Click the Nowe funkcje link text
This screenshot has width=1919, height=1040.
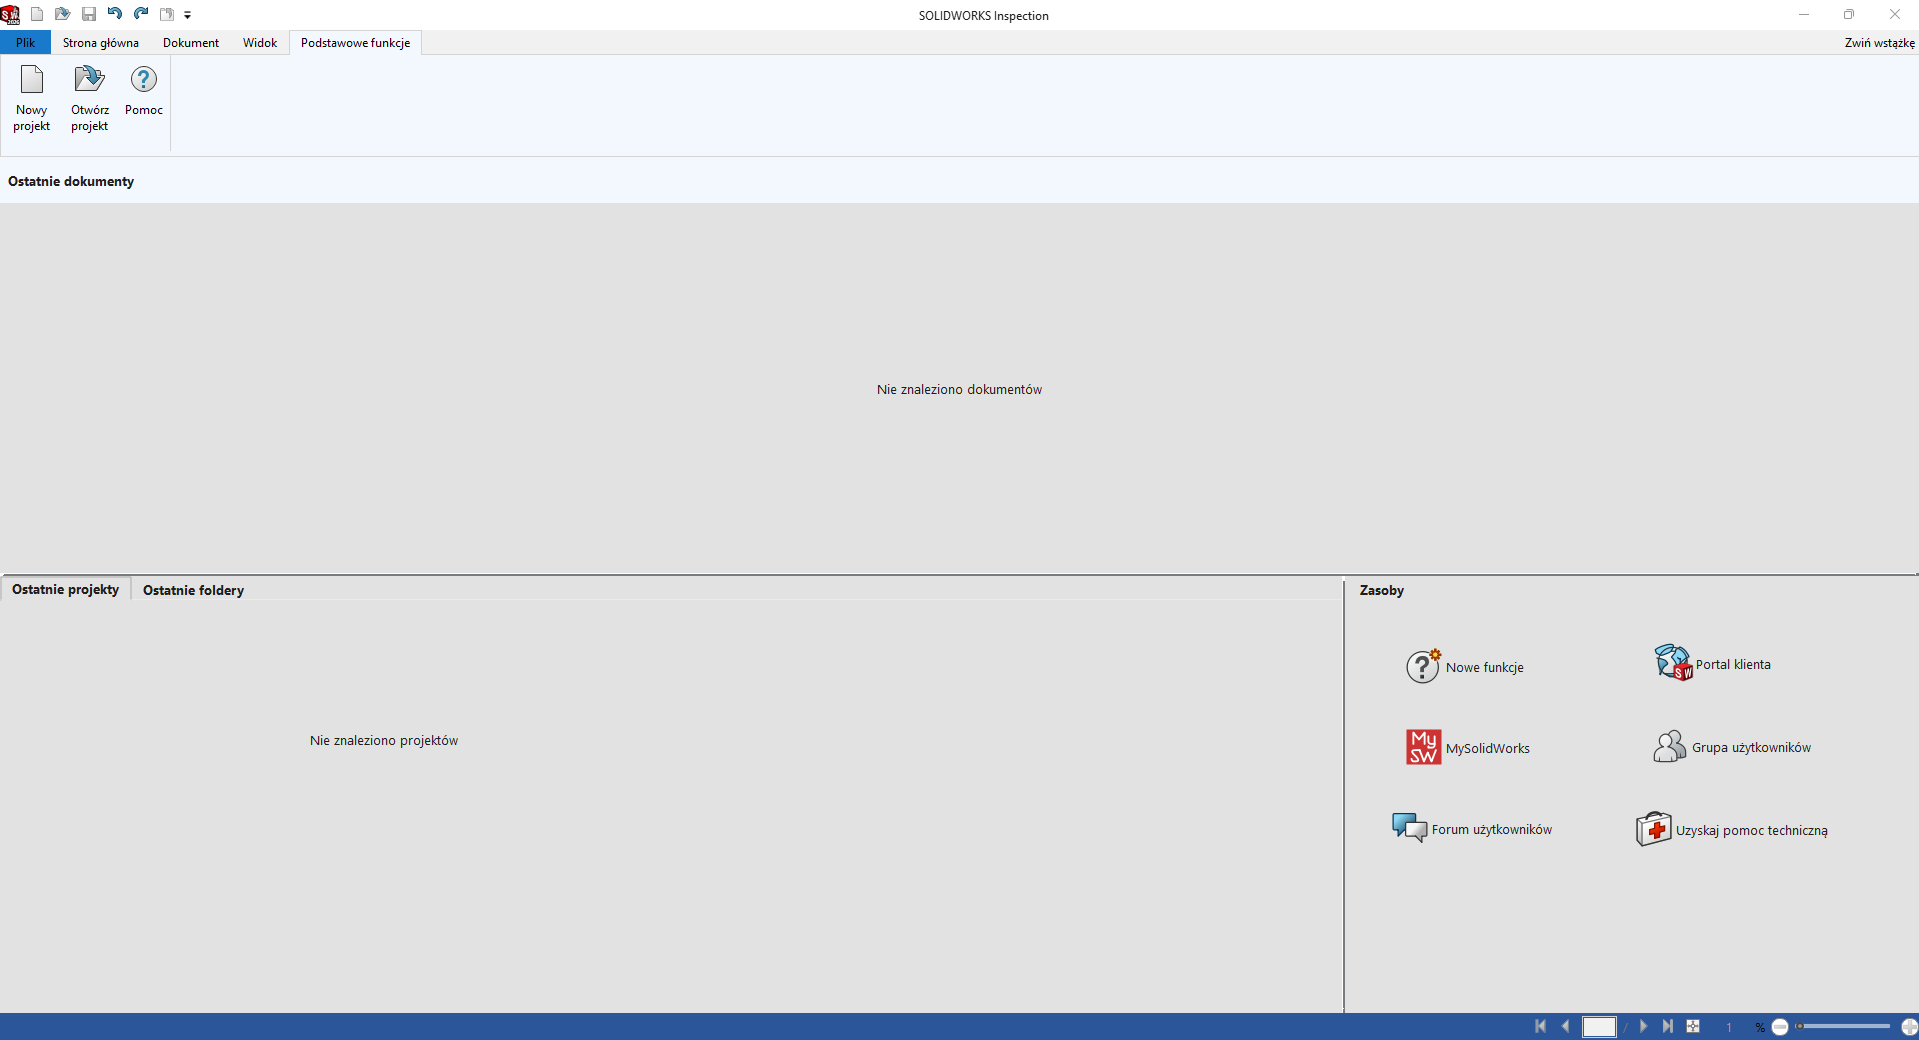tap(1485, 668)
